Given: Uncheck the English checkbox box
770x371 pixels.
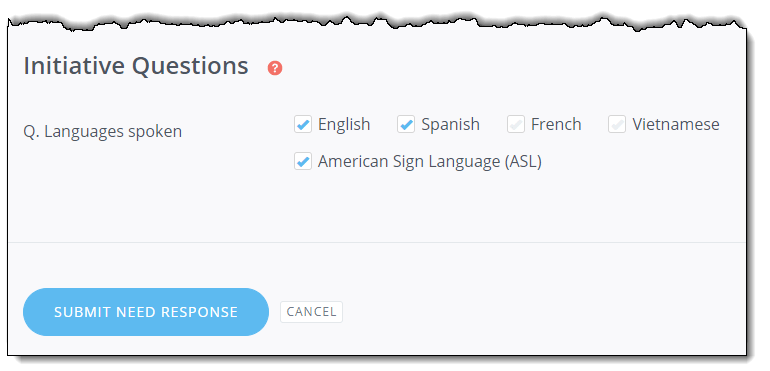Looking at the screenshot, I should [303, 124].
